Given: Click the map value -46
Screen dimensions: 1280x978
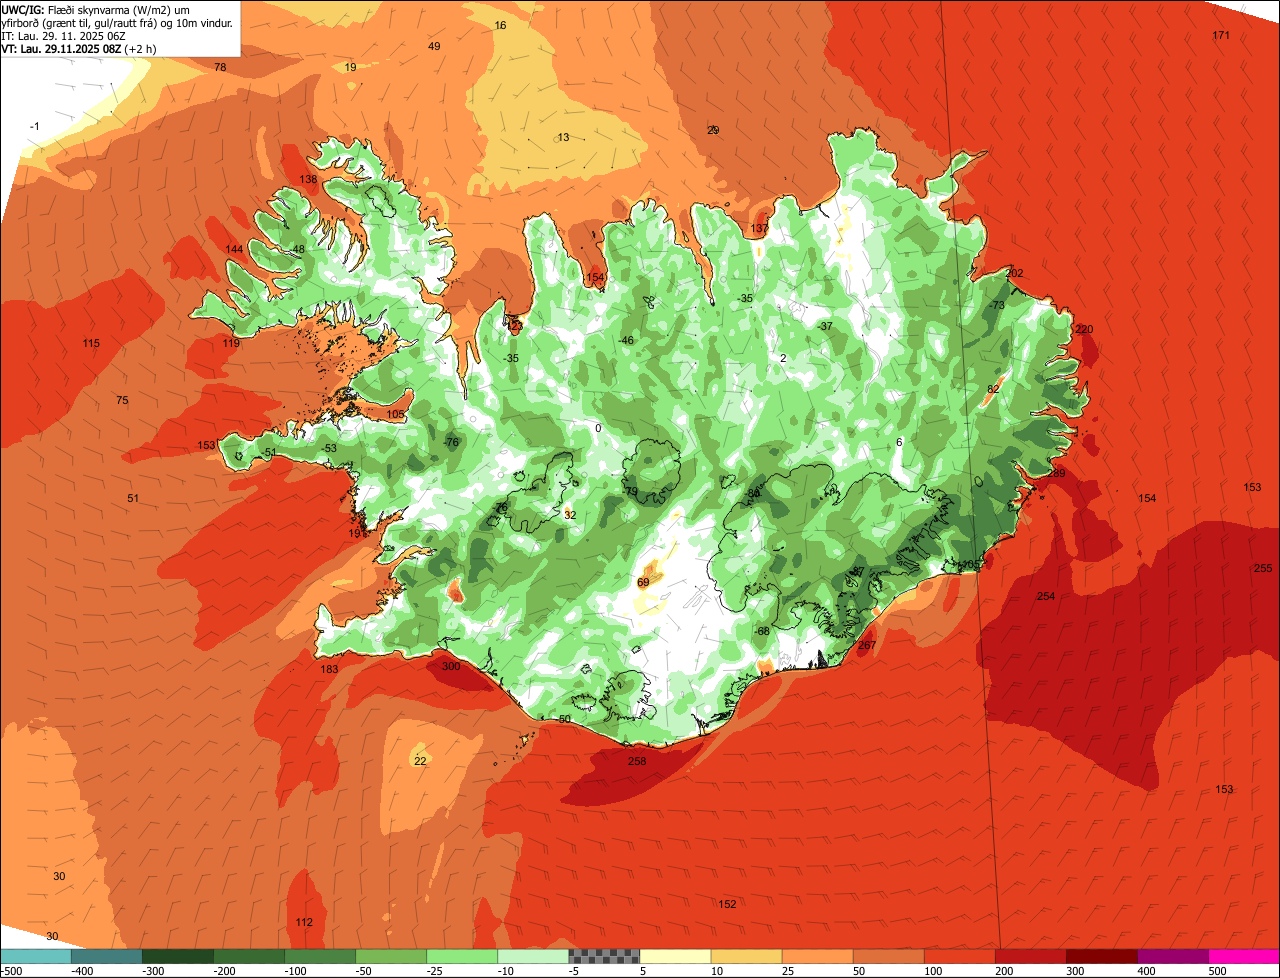Looking at the screenshot, I should [x=626, y=340].
